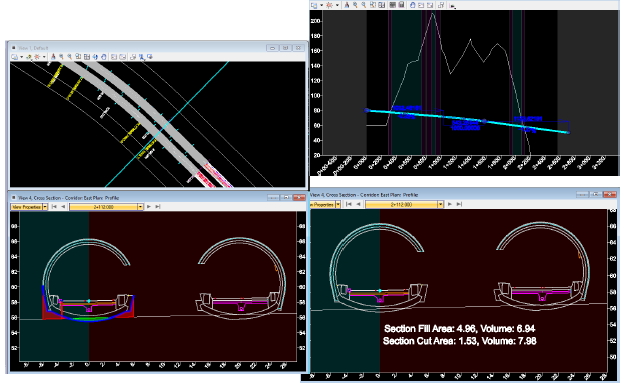
Task: Expand station 2+112.000 dropdown in left section
Action: coord(140,207)
